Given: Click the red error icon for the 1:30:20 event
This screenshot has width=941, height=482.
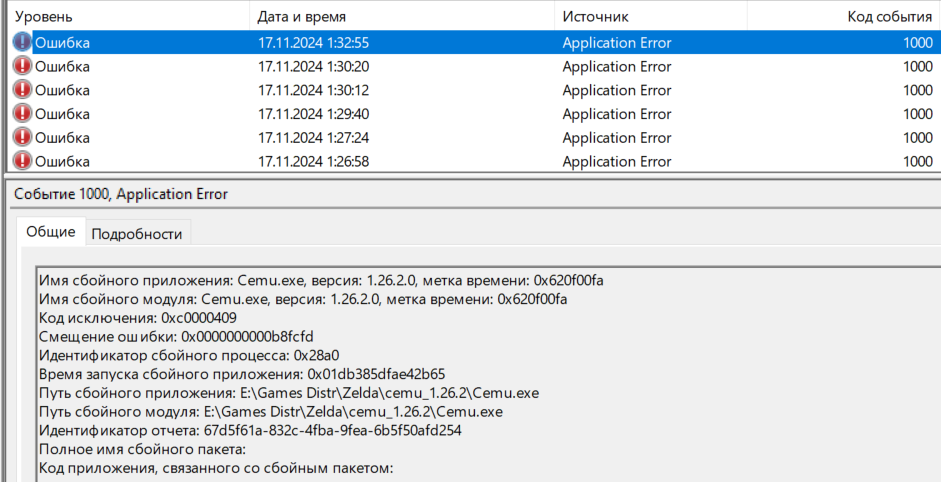Looking at the screenshot, I should point(22,66).
